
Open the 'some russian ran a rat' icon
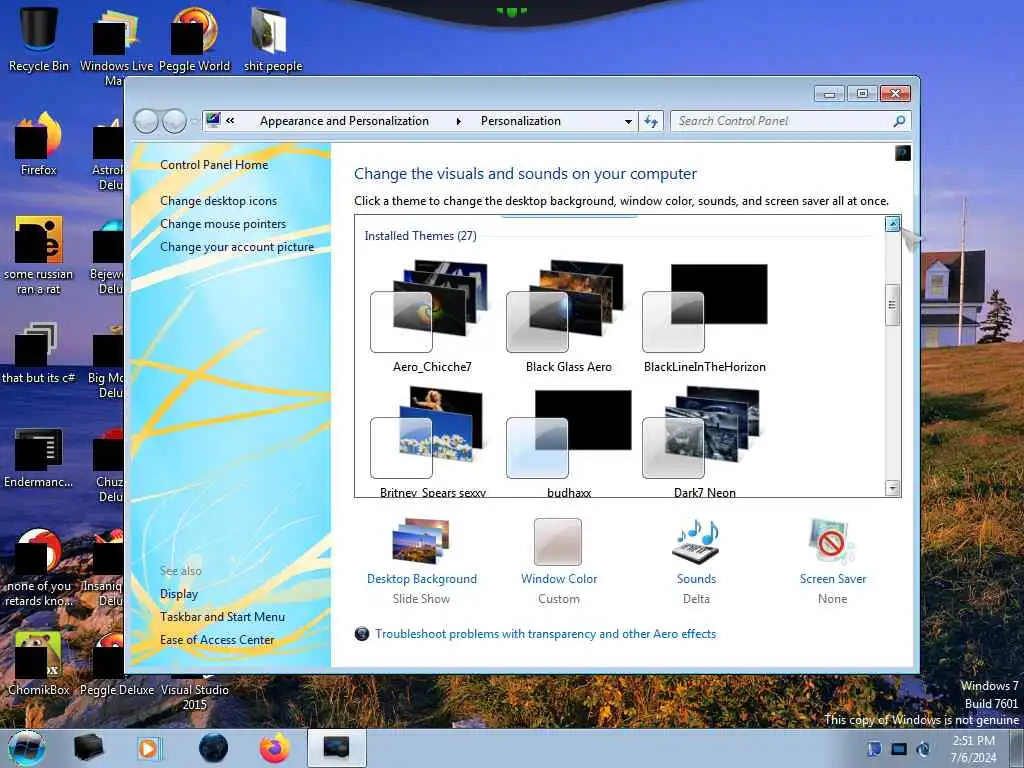point(39,255)
